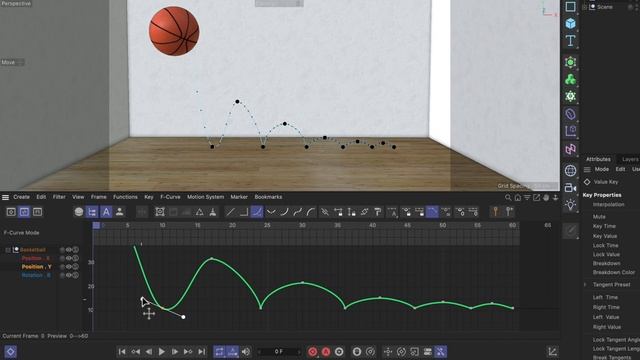
Task: Select the Rotation . B track
Action: click(x=36, y=276)
